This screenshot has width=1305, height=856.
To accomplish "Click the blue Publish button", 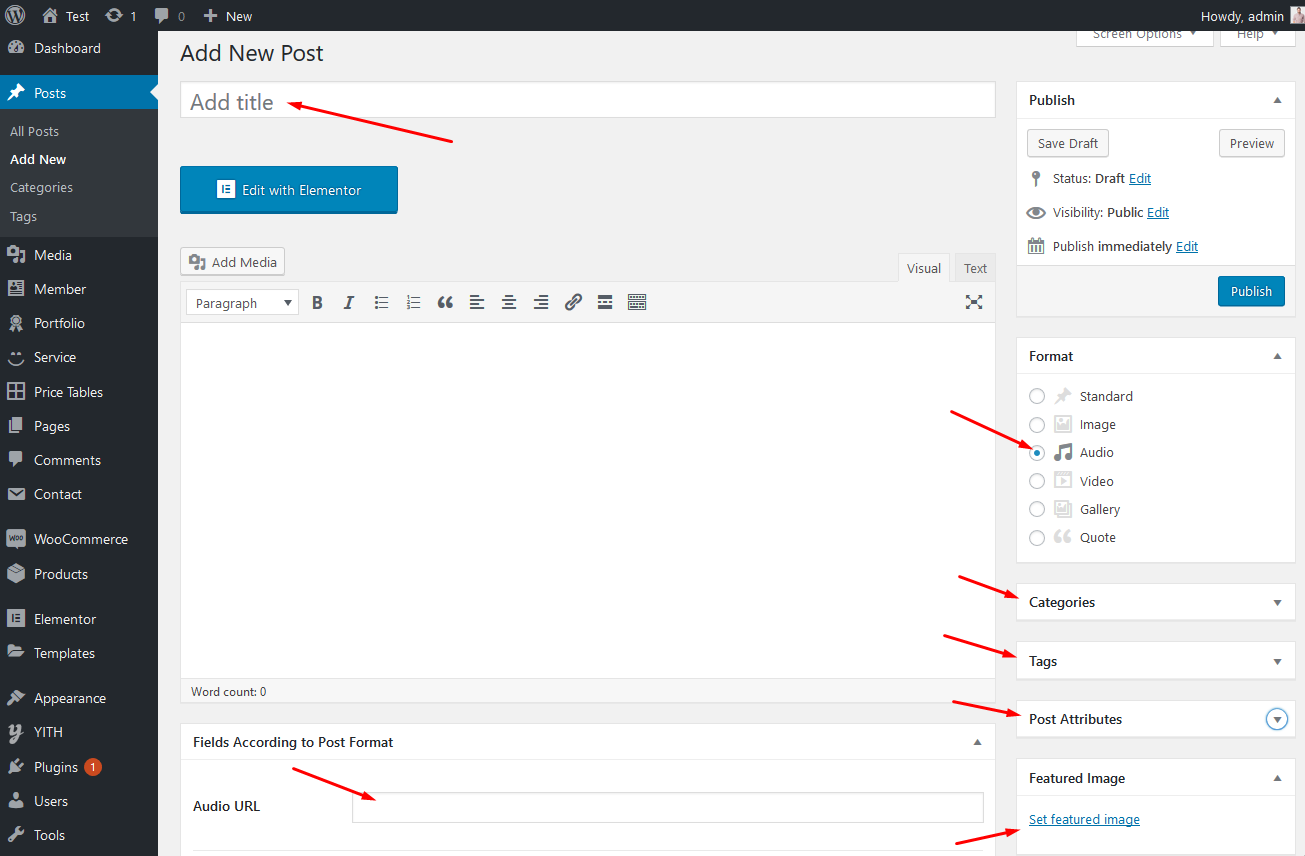I will click(1251, 291).
